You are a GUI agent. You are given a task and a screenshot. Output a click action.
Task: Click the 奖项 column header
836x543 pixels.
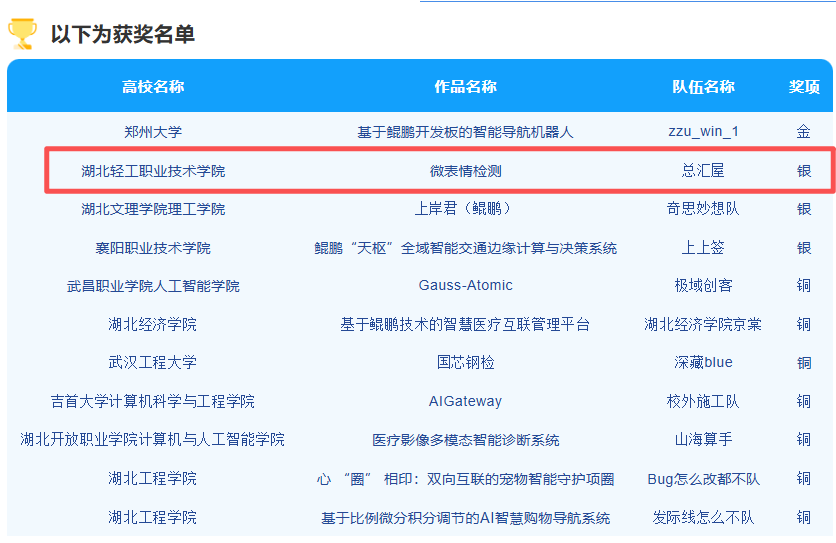tap(804, 86)
